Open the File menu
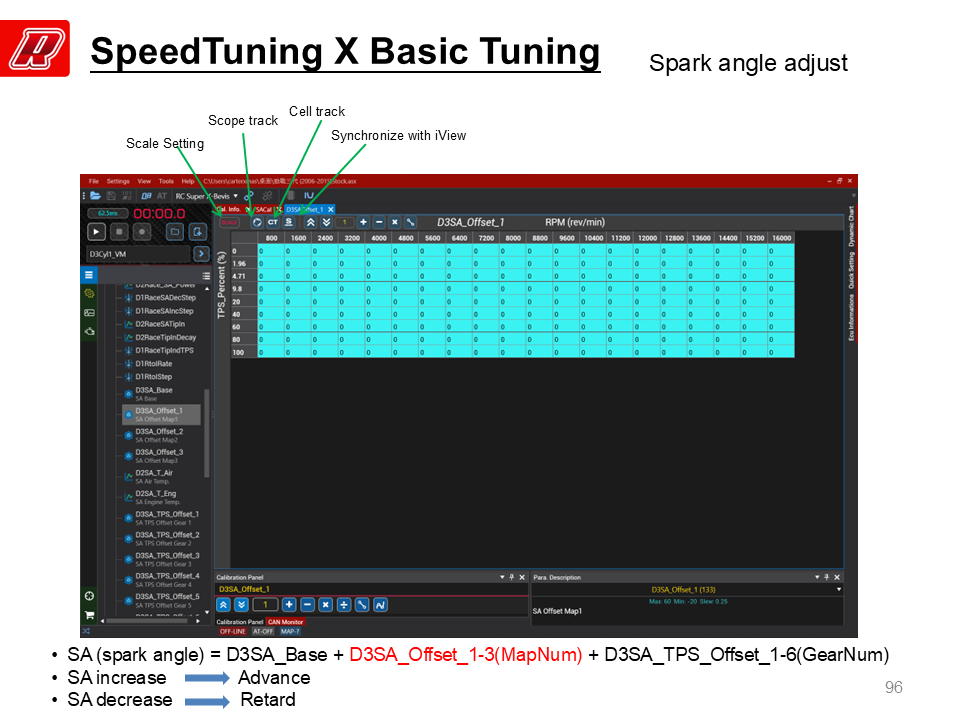This screenshot has height=720, width=960. (94, 181)
